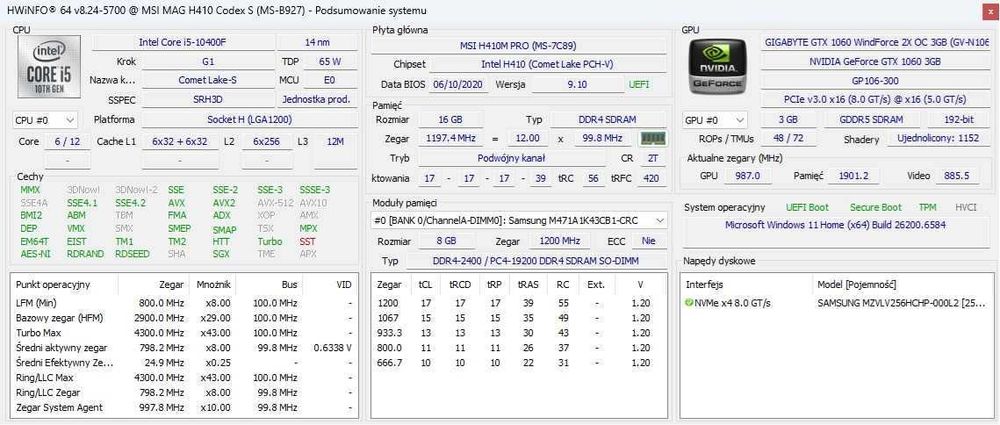Image resolution: width=1000 pixels, height=425 pixels.
Task: Click the AES-NI feature flag
Action: (36, 254)
